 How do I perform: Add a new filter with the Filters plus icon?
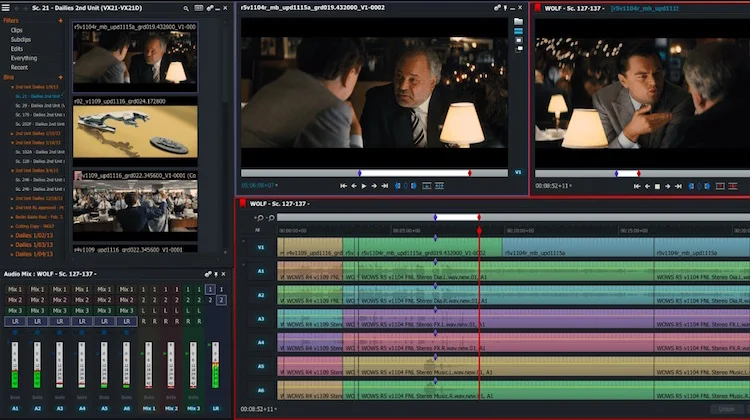(60, 21)
